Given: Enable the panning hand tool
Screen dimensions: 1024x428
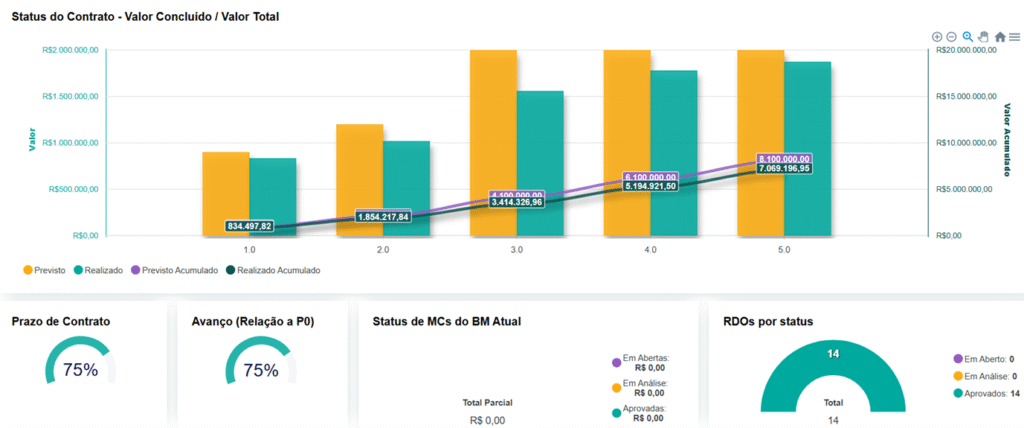Looking at the screenshot, I should coord(984,37).
